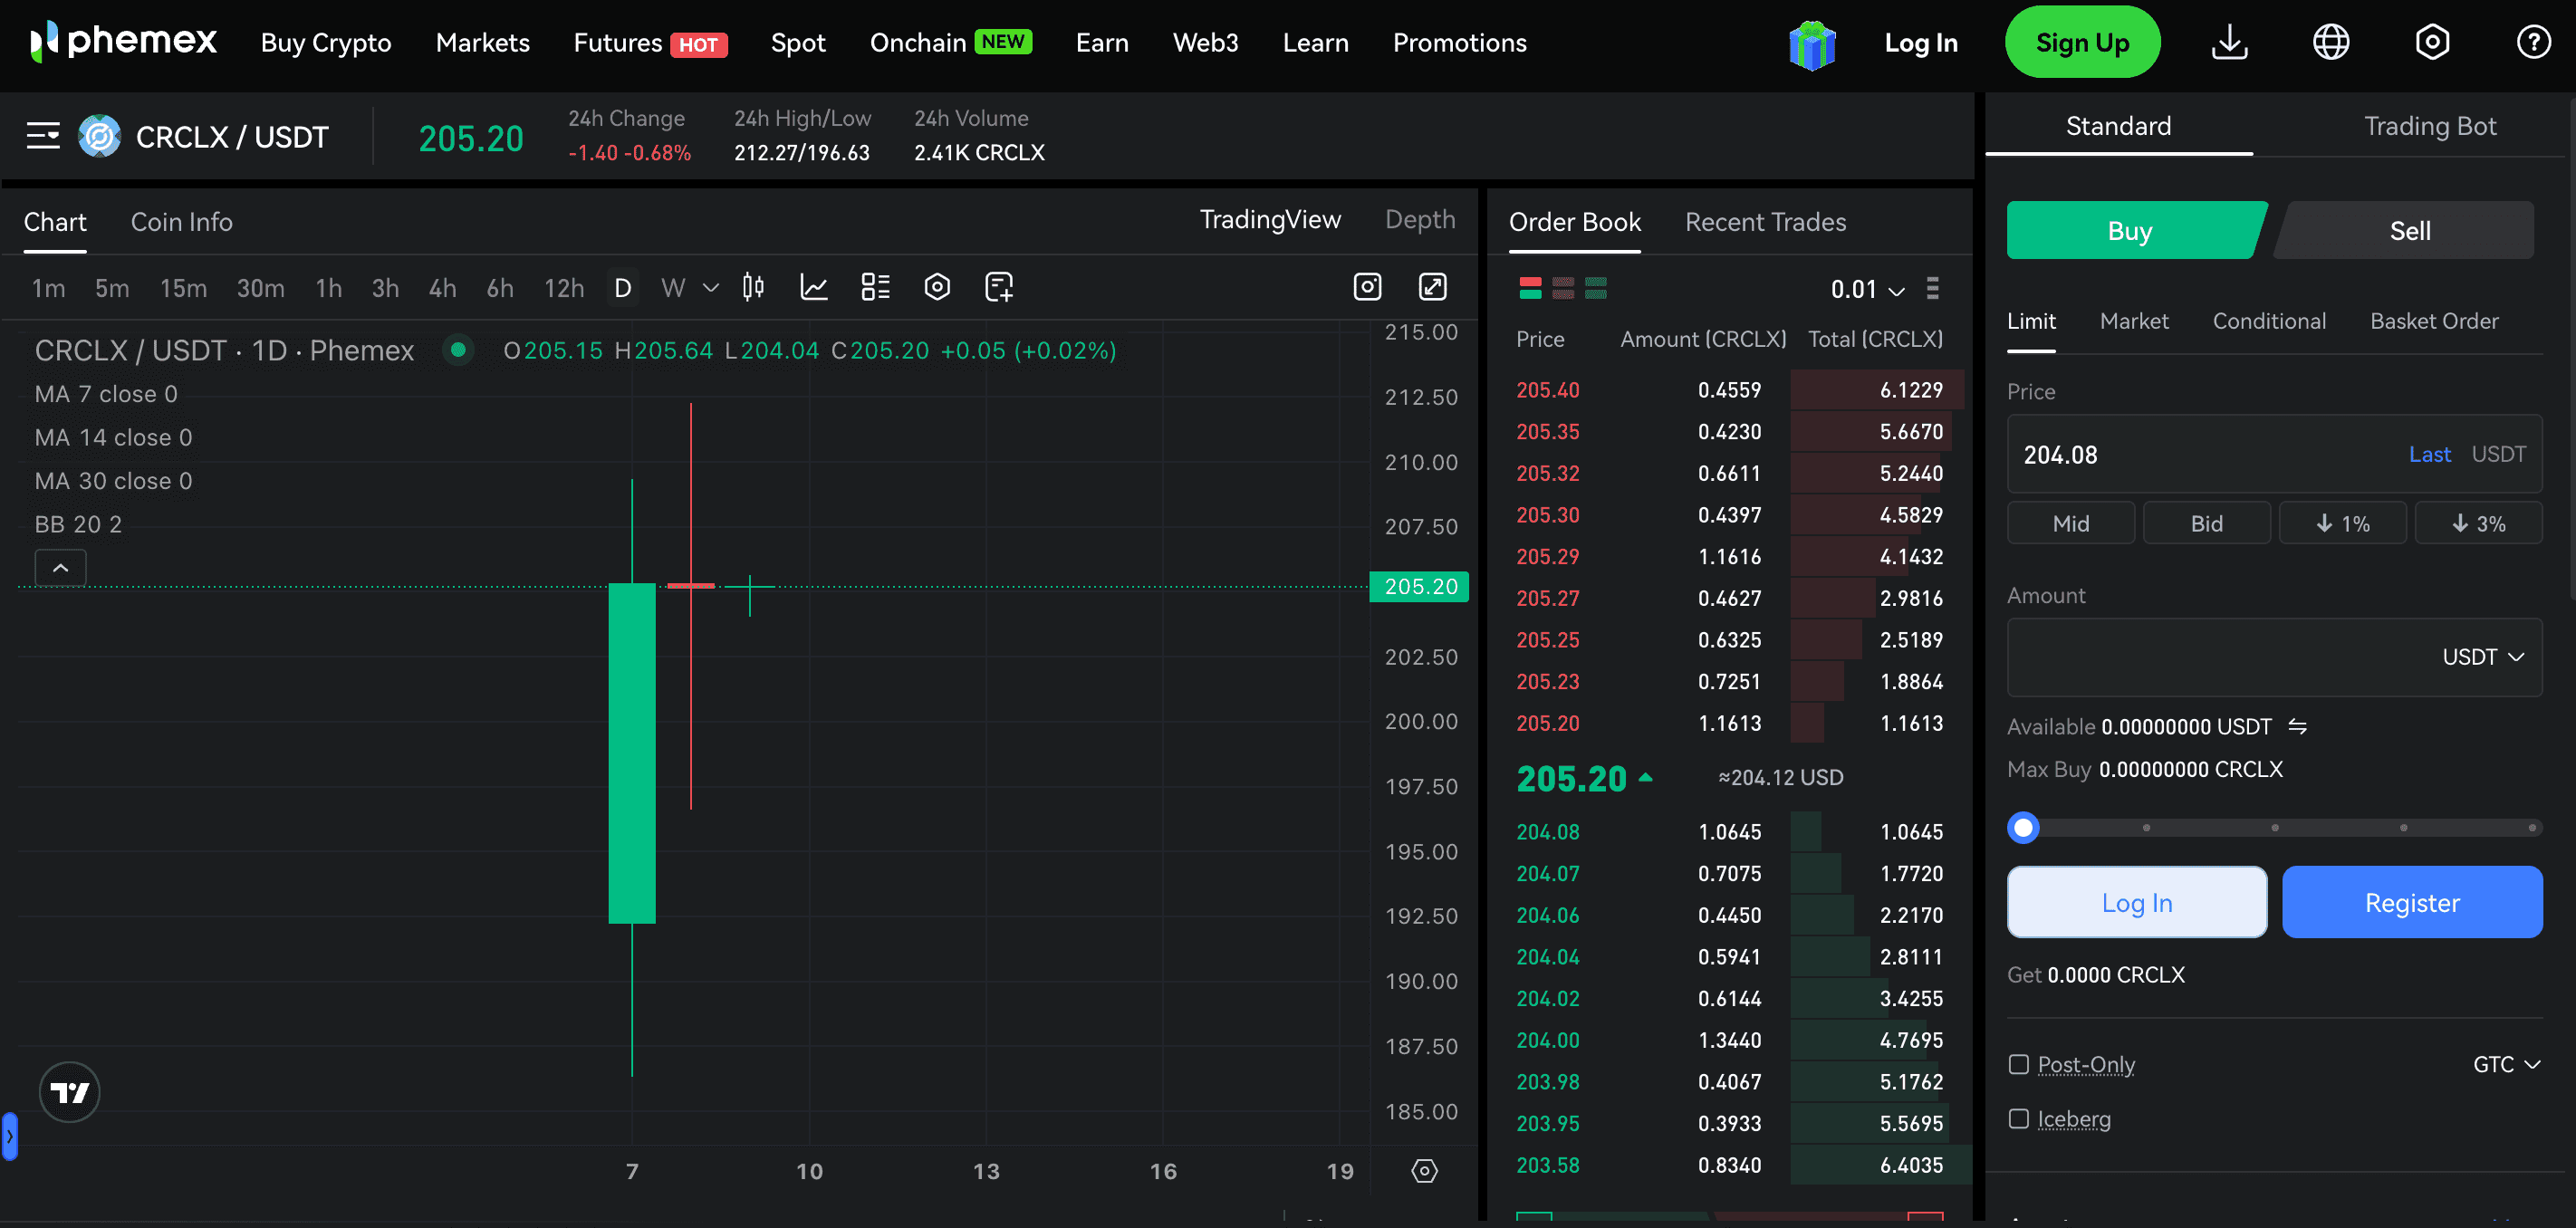The height and width of the screenshot is (1228, 2576).
Task: Open the TradingView logo badge
Action: coord(69,1092)
